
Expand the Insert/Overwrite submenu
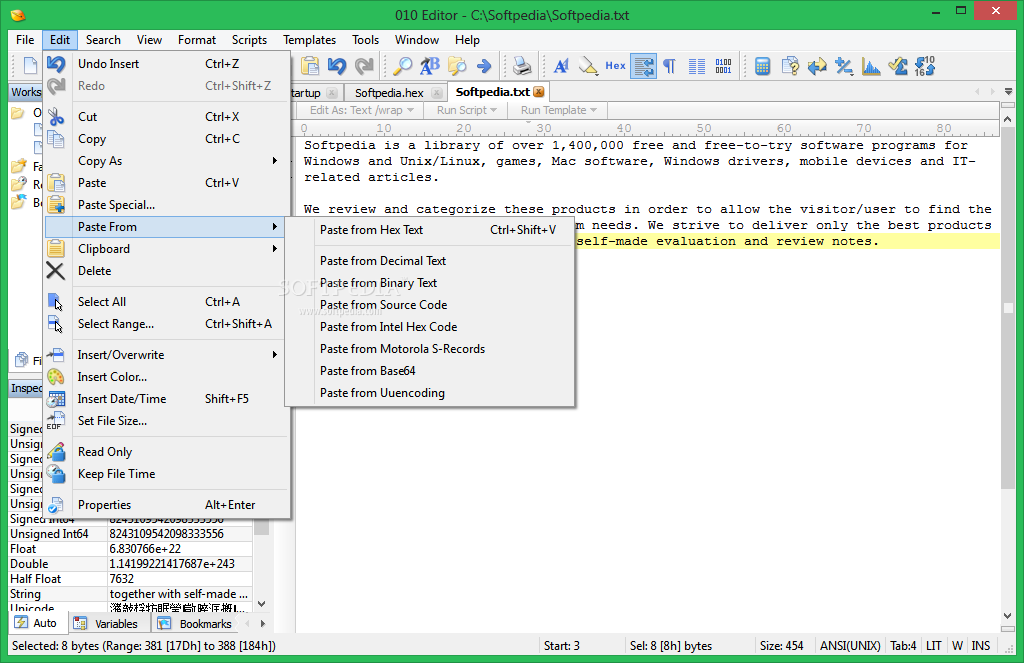[x=167, y=355]
